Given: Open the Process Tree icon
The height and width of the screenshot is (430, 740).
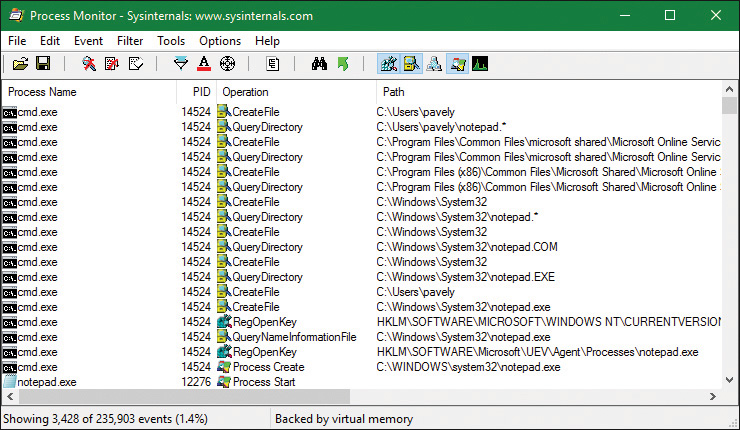Looking at the screenshot, I should 272,64.
